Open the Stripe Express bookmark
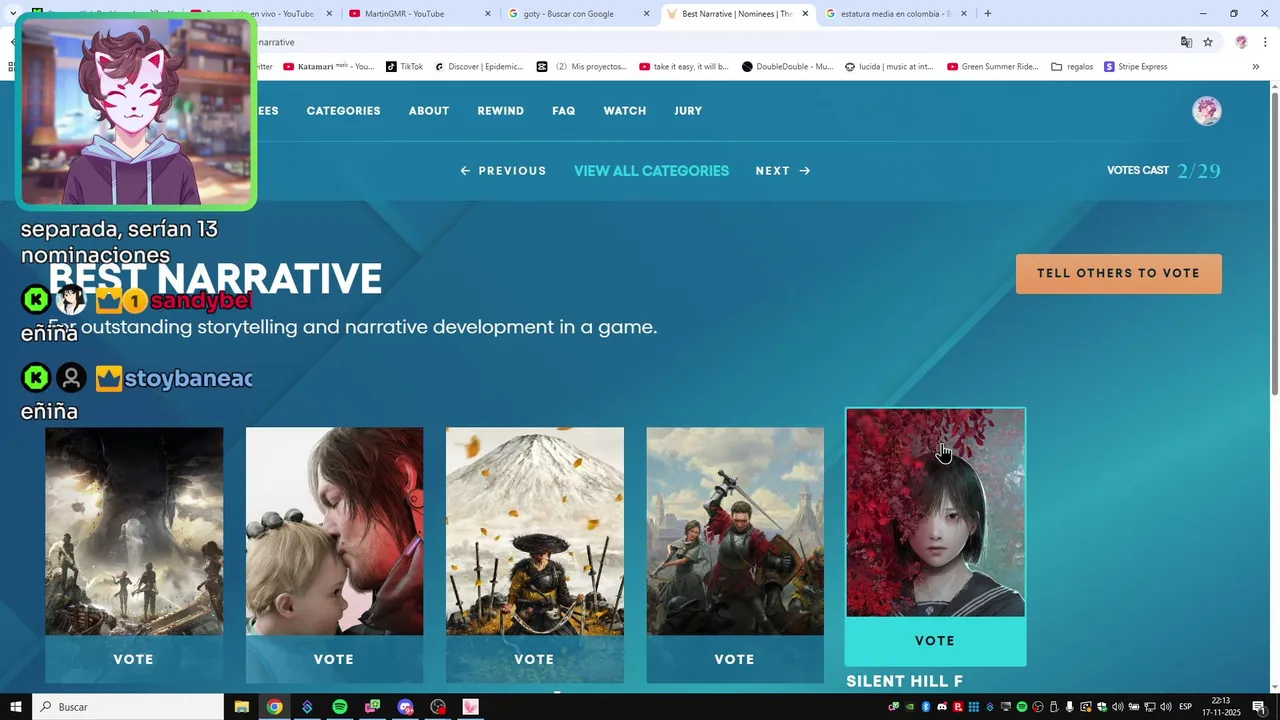 pyautogui.click(x=1136, y=67)
